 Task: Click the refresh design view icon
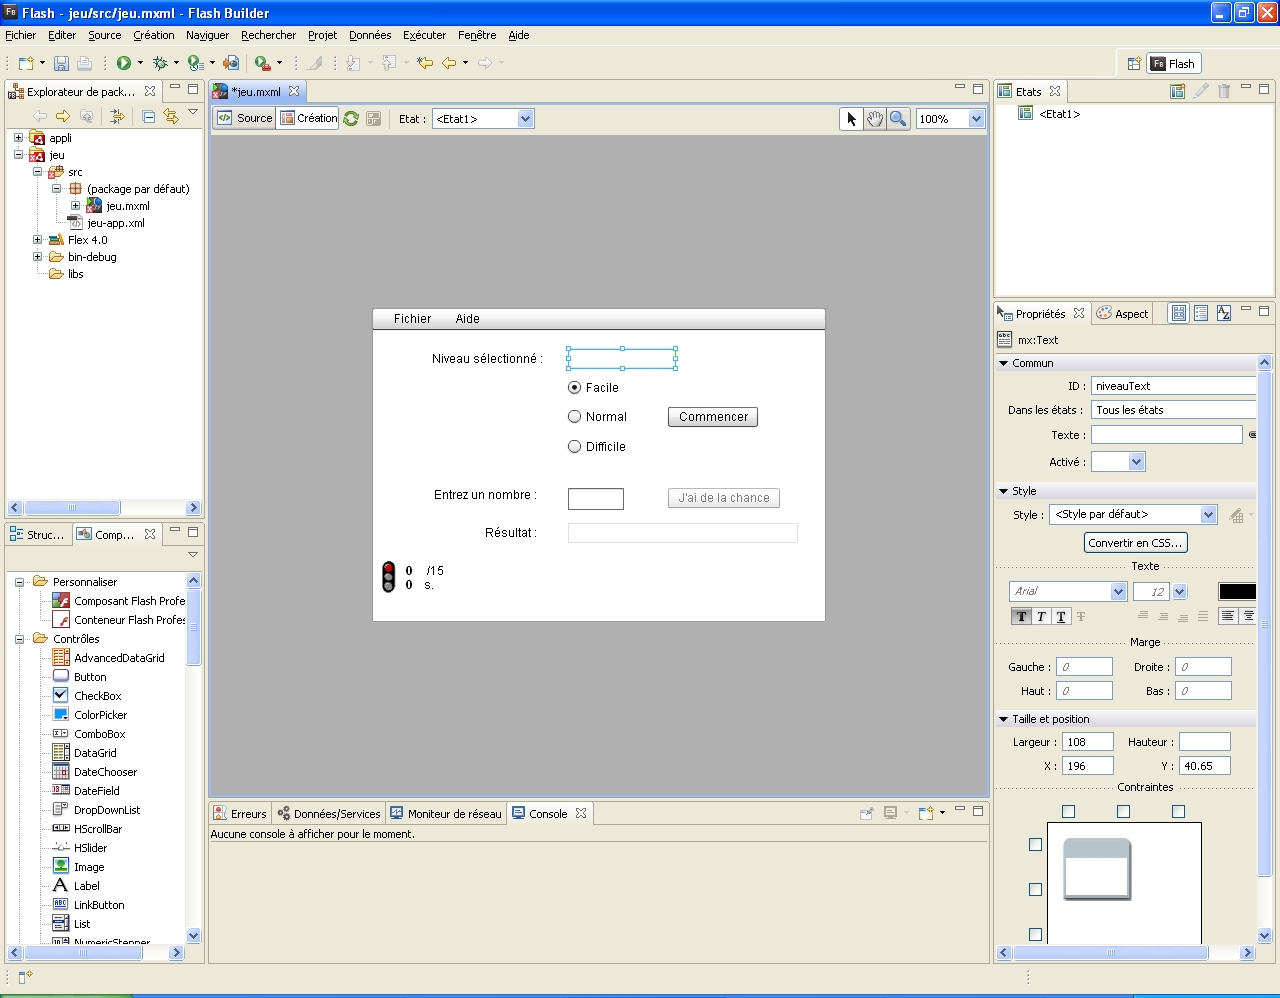[x=351, y=119]
